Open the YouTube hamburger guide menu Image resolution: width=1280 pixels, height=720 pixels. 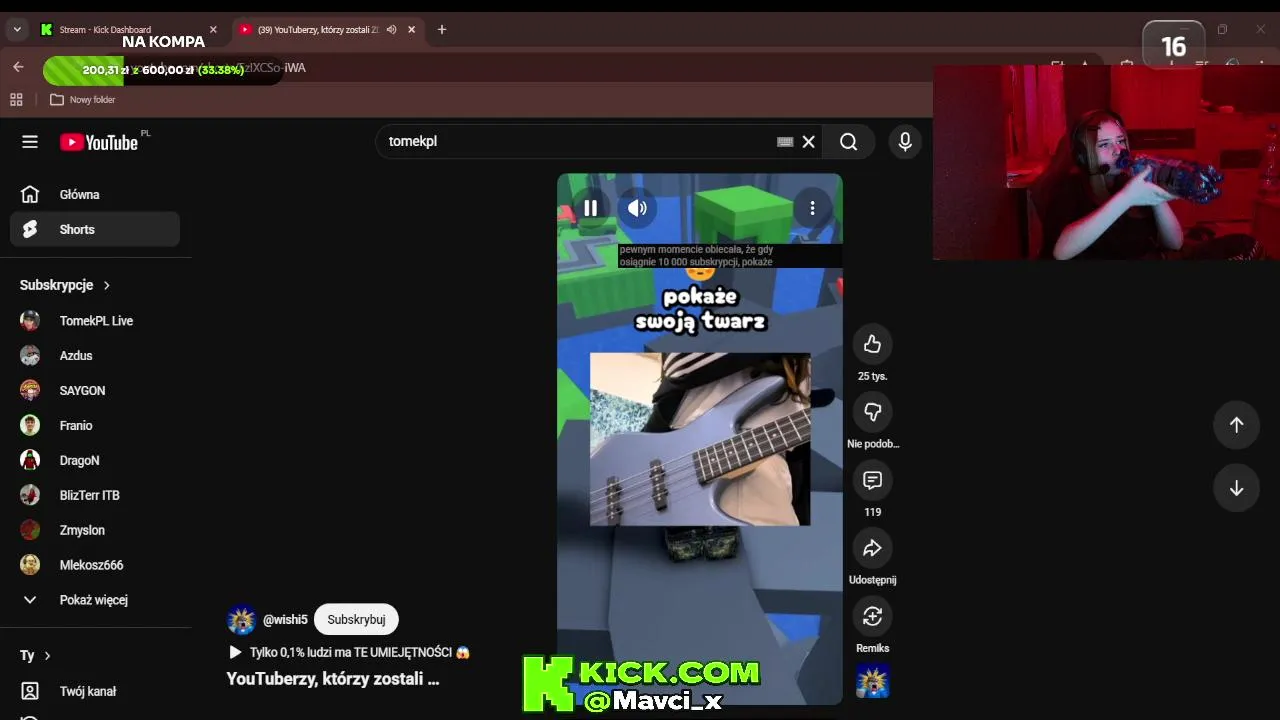click(30, 142)
